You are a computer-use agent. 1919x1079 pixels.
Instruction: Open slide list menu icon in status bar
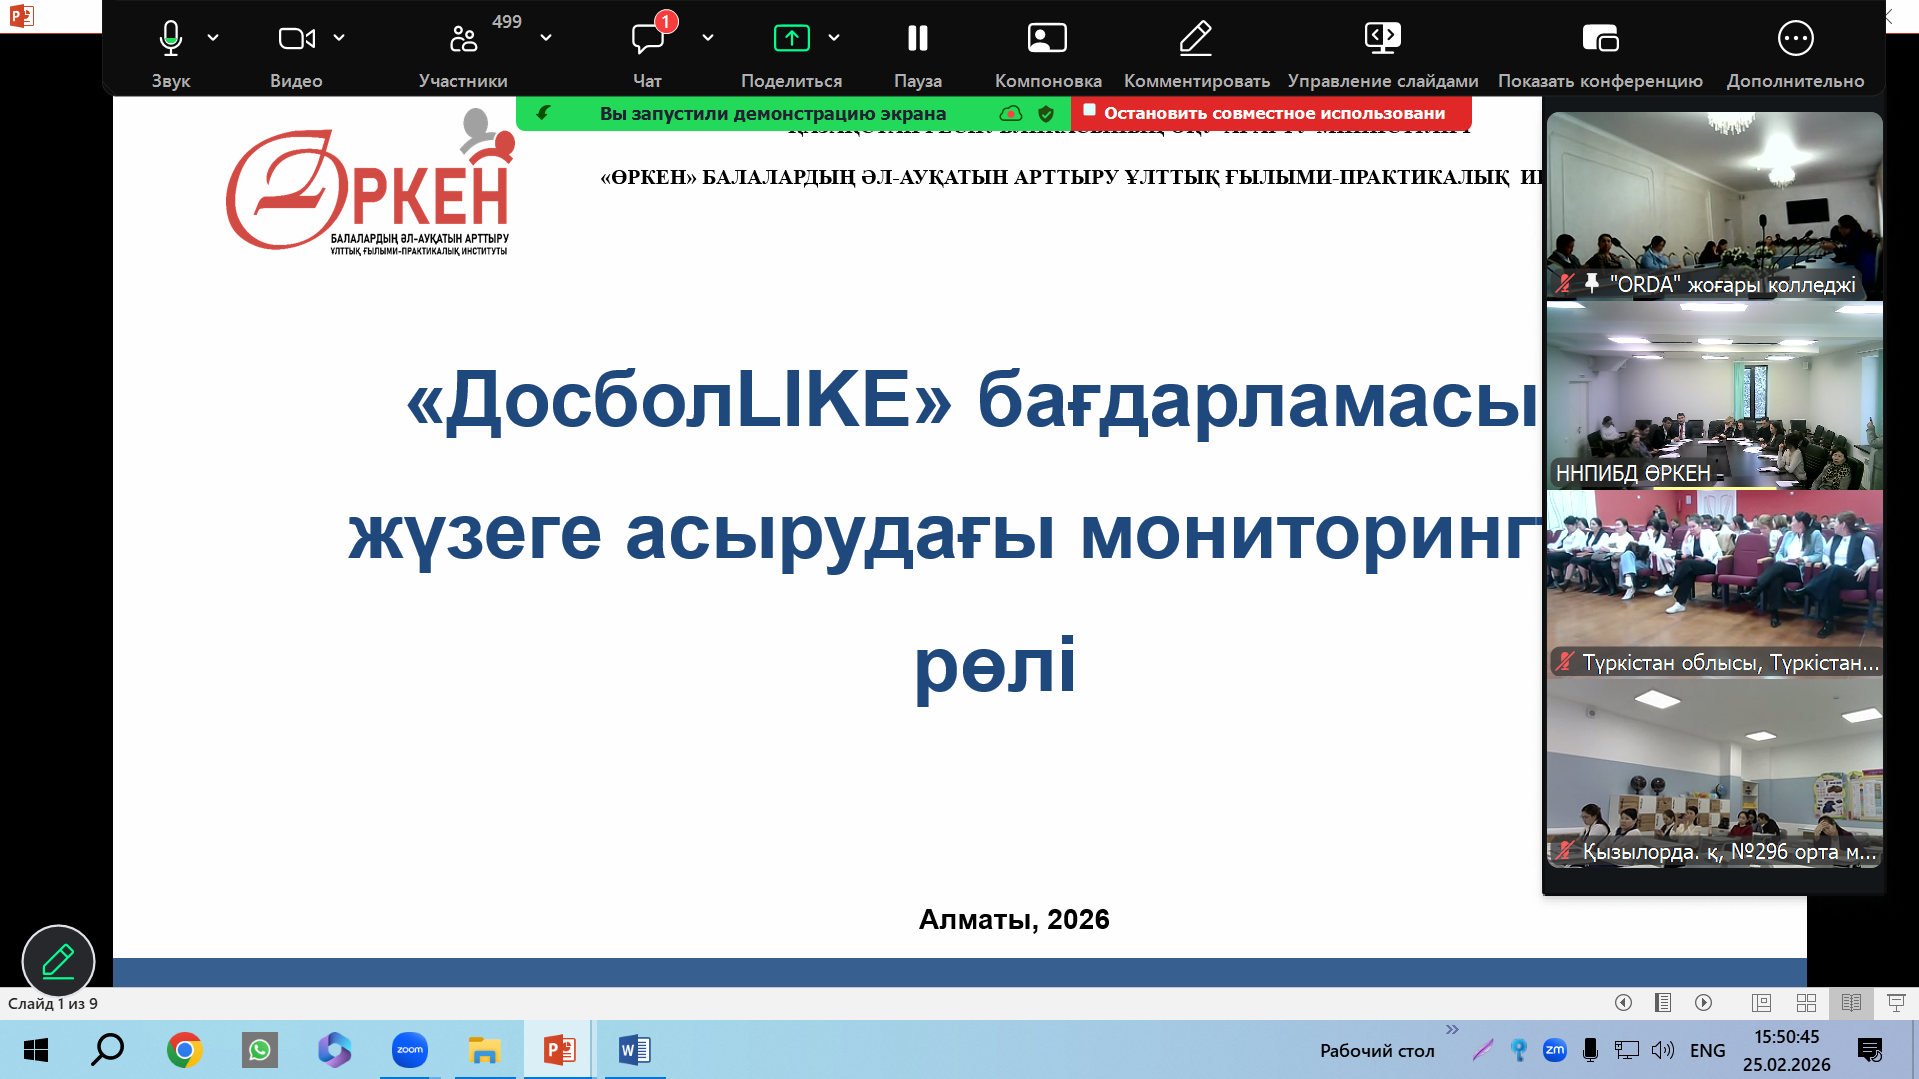pos(1663,1003)
